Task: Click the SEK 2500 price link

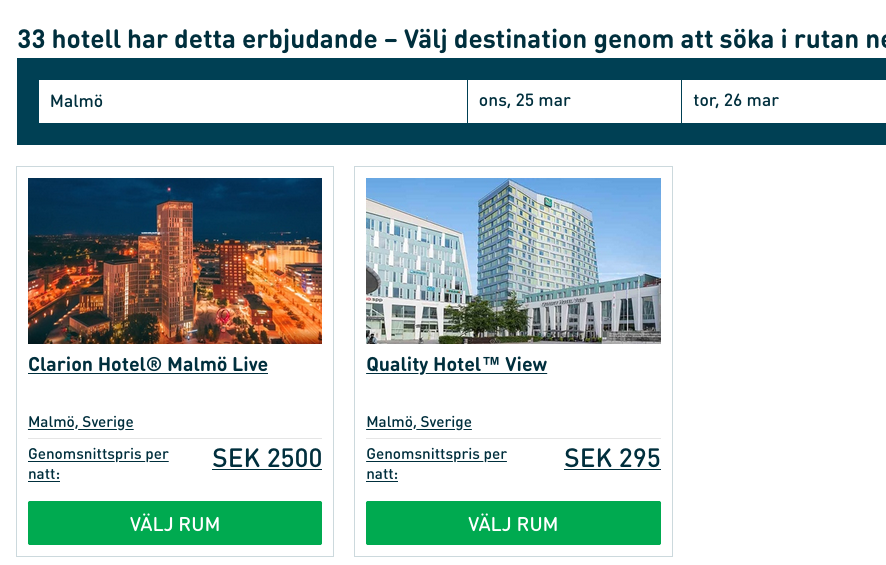Action: [x=267, y=459]
